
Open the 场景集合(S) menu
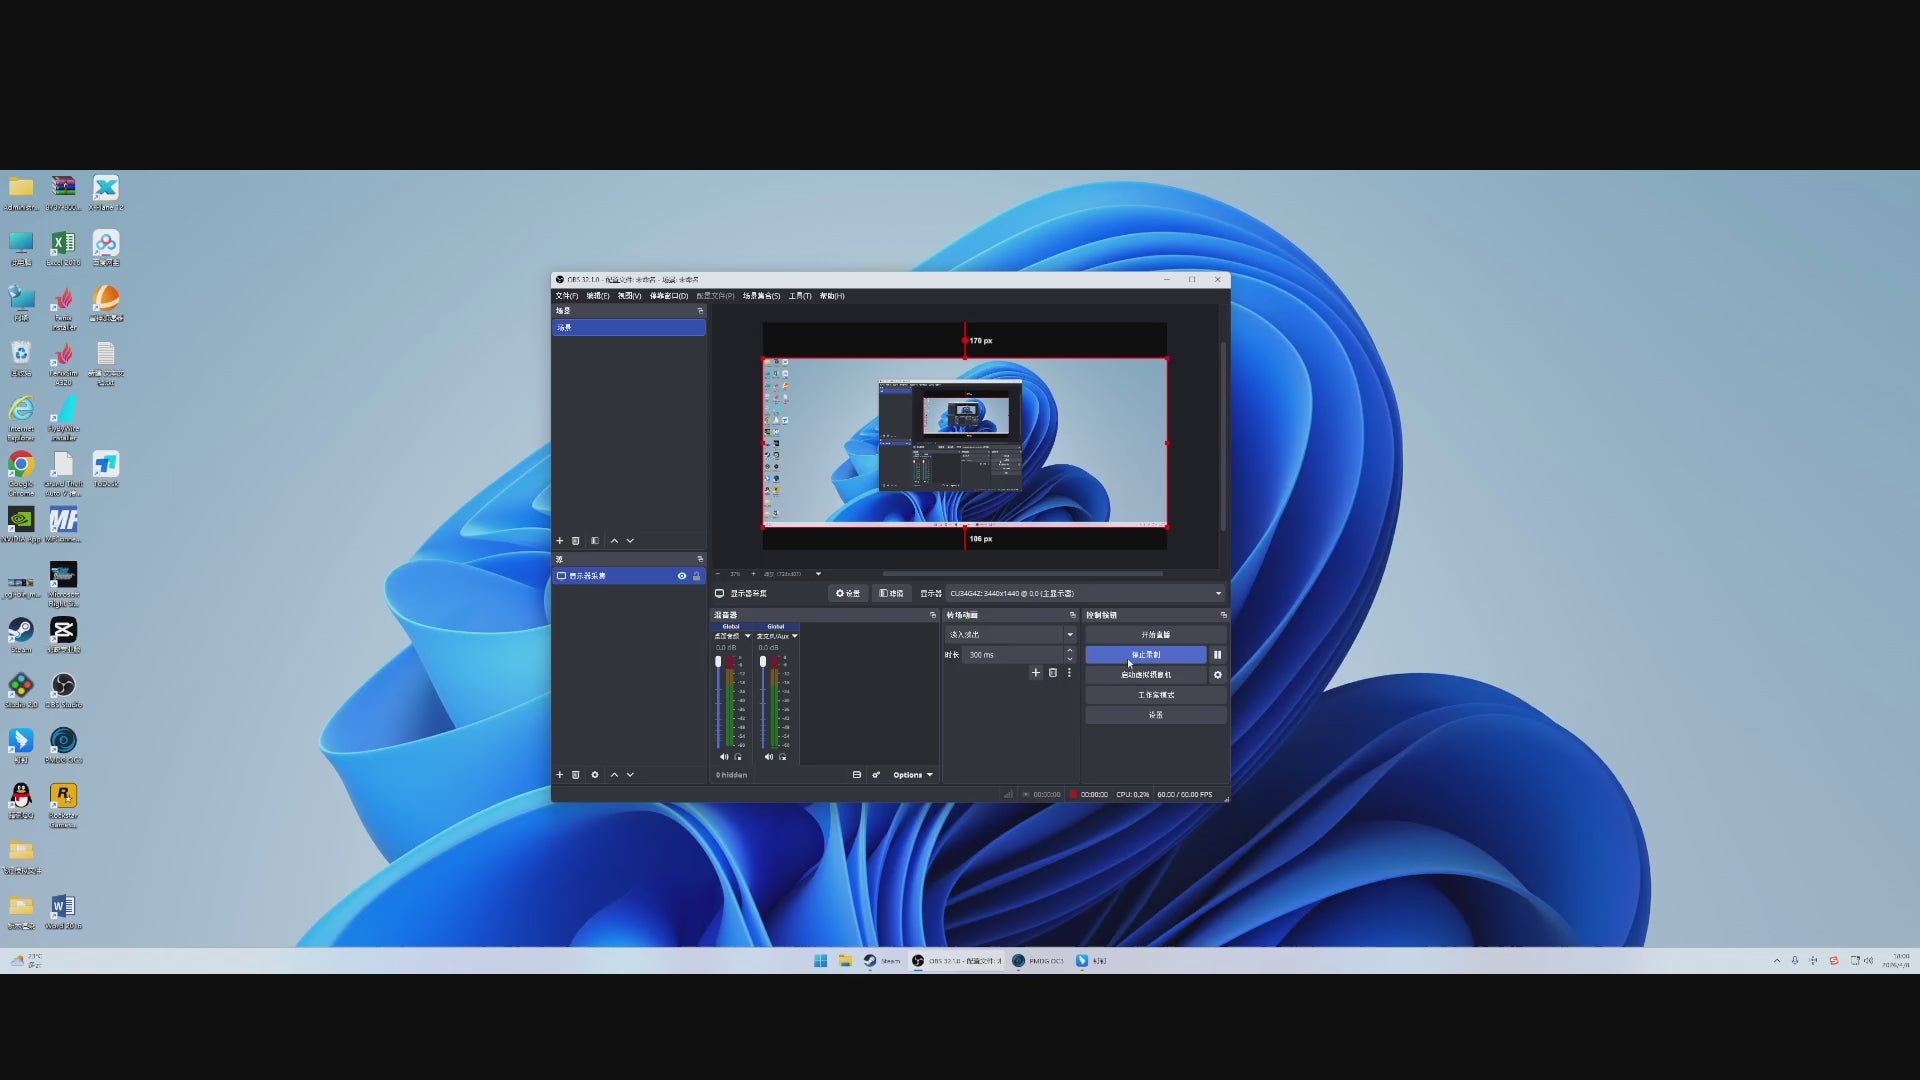click(761, 296)
